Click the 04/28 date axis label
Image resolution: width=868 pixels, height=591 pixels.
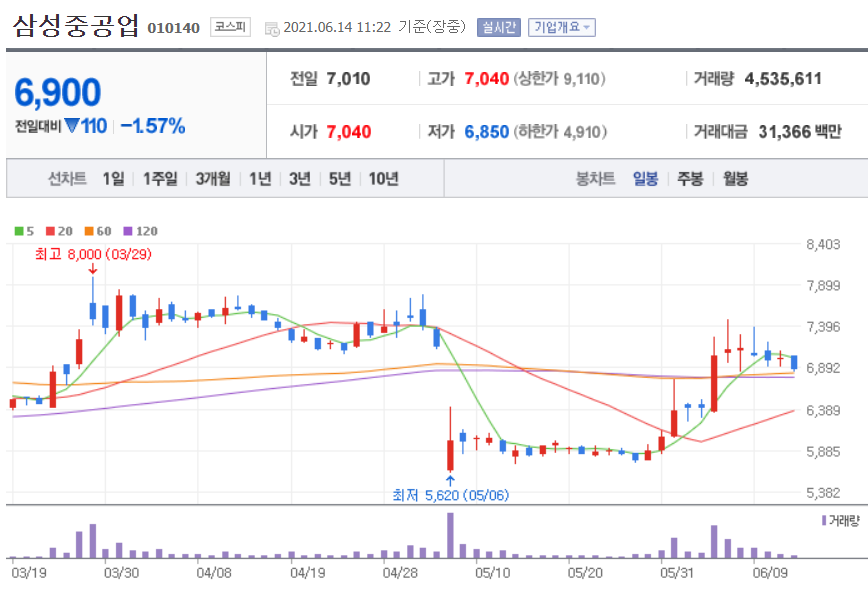400,573
